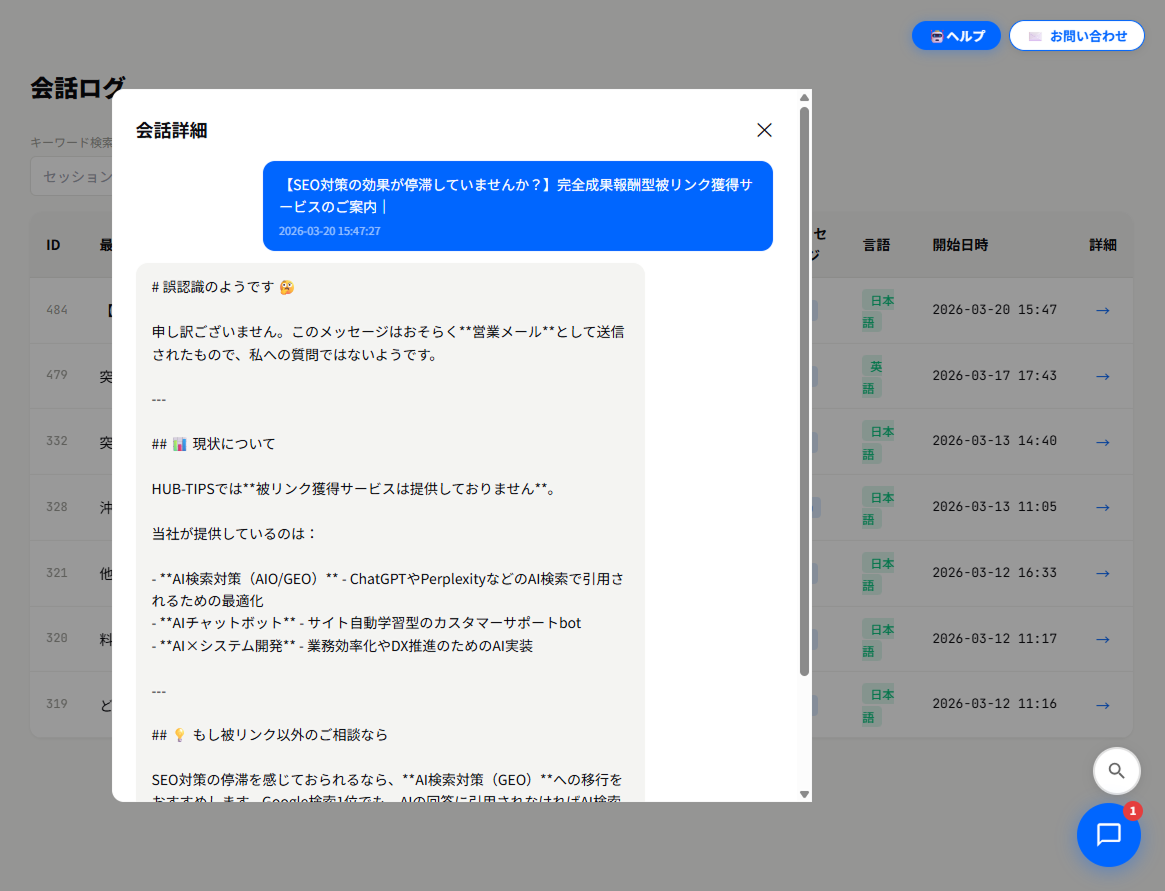
Task: Click the blue SEO message bubble in the modal
Action: click(517, 206)
